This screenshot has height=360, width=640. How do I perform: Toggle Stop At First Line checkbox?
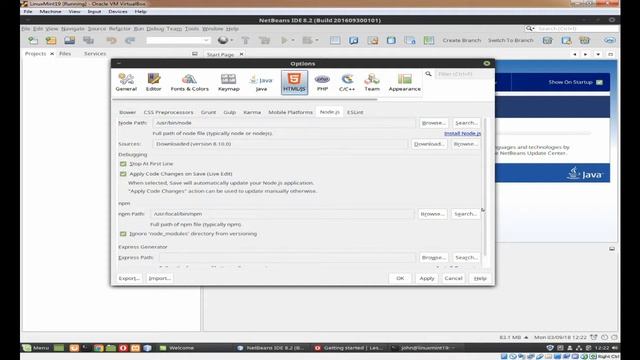coord(123,164)
